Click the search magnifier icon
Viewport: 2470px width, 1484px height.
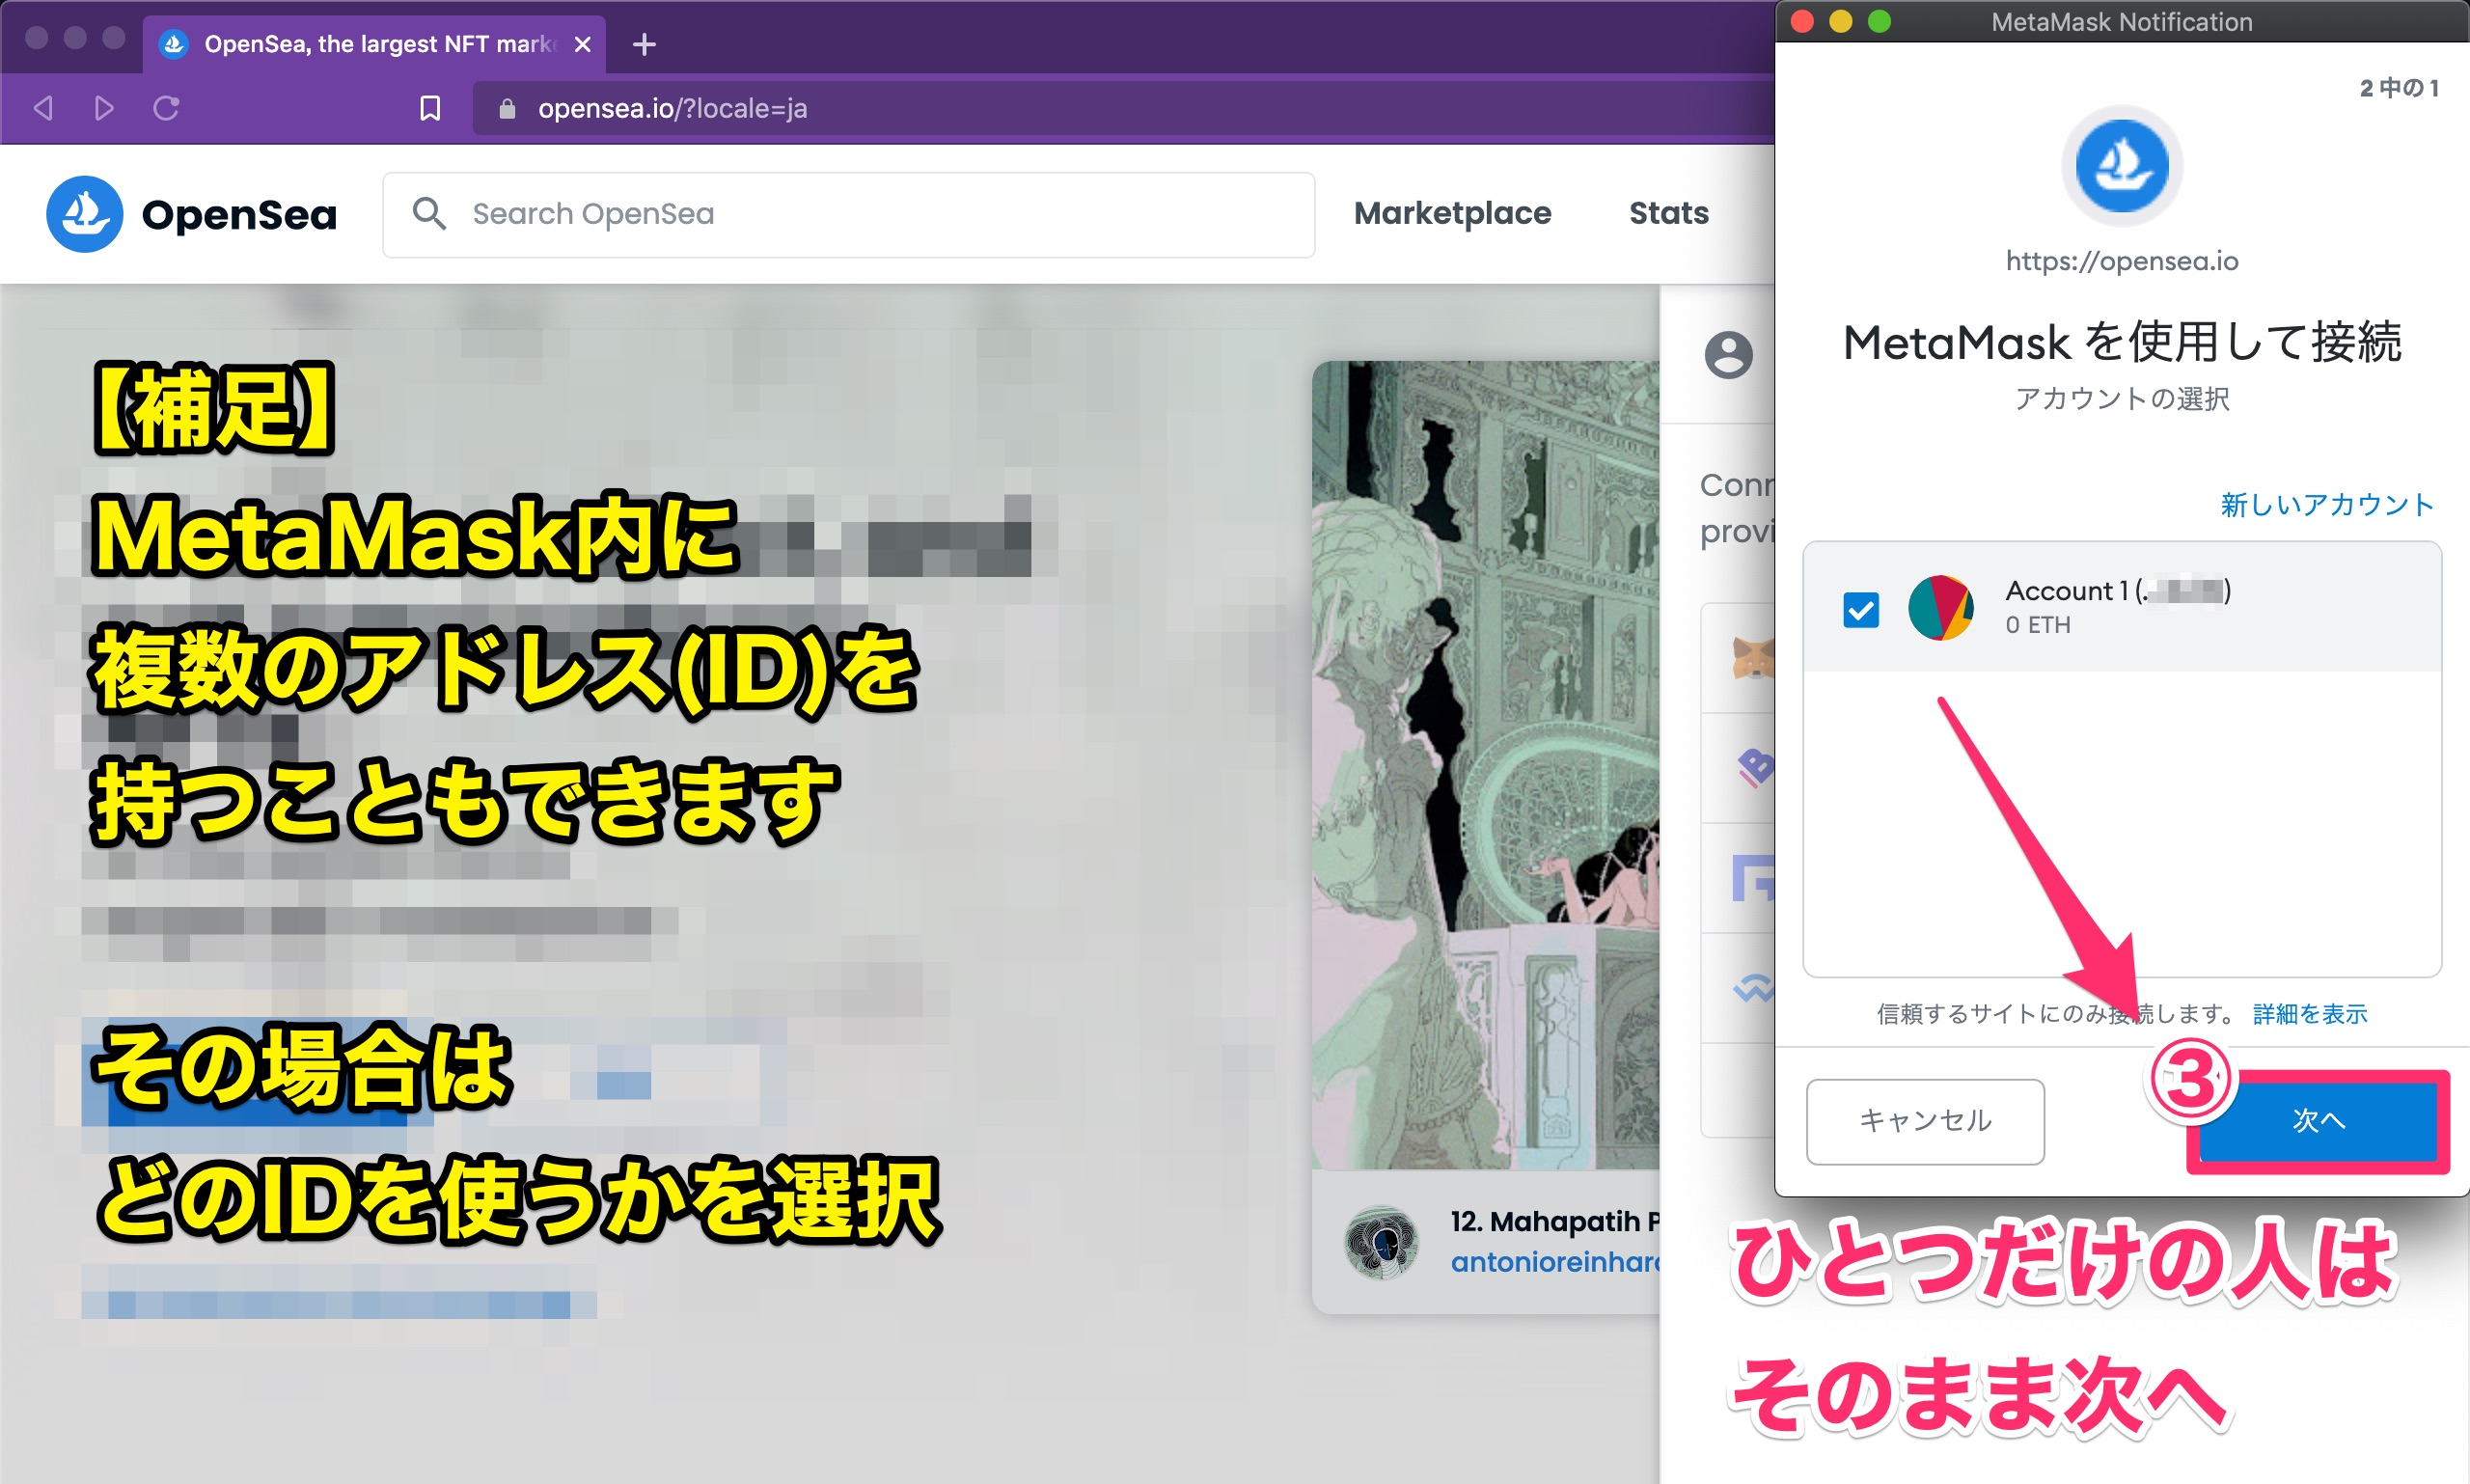click(x=429, y=213)
